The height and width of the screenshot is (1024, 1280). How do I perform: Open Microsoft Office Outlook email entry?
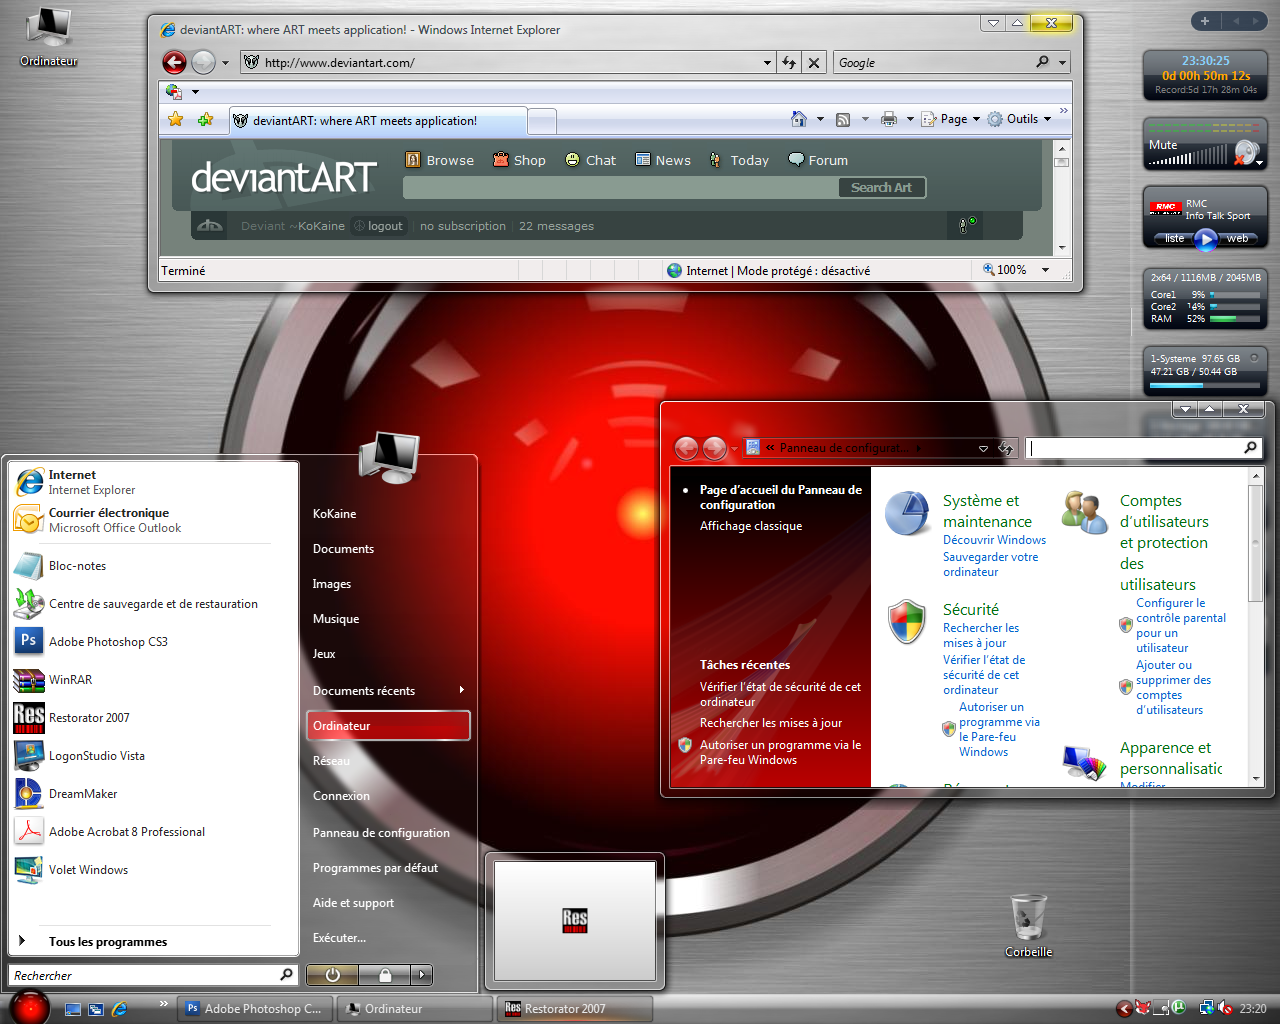[154, 520]
